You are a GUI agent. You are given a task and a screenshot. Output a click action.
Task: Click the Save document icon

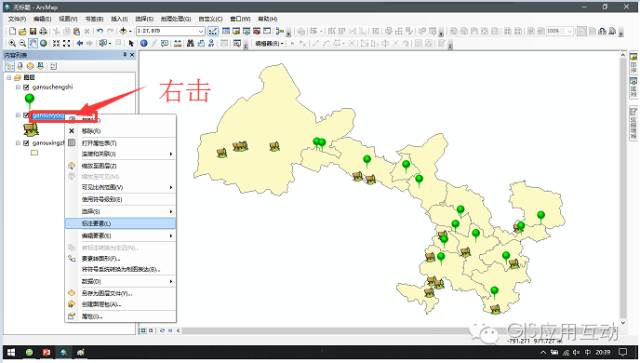pyautogui.click(x=33, y=31)
